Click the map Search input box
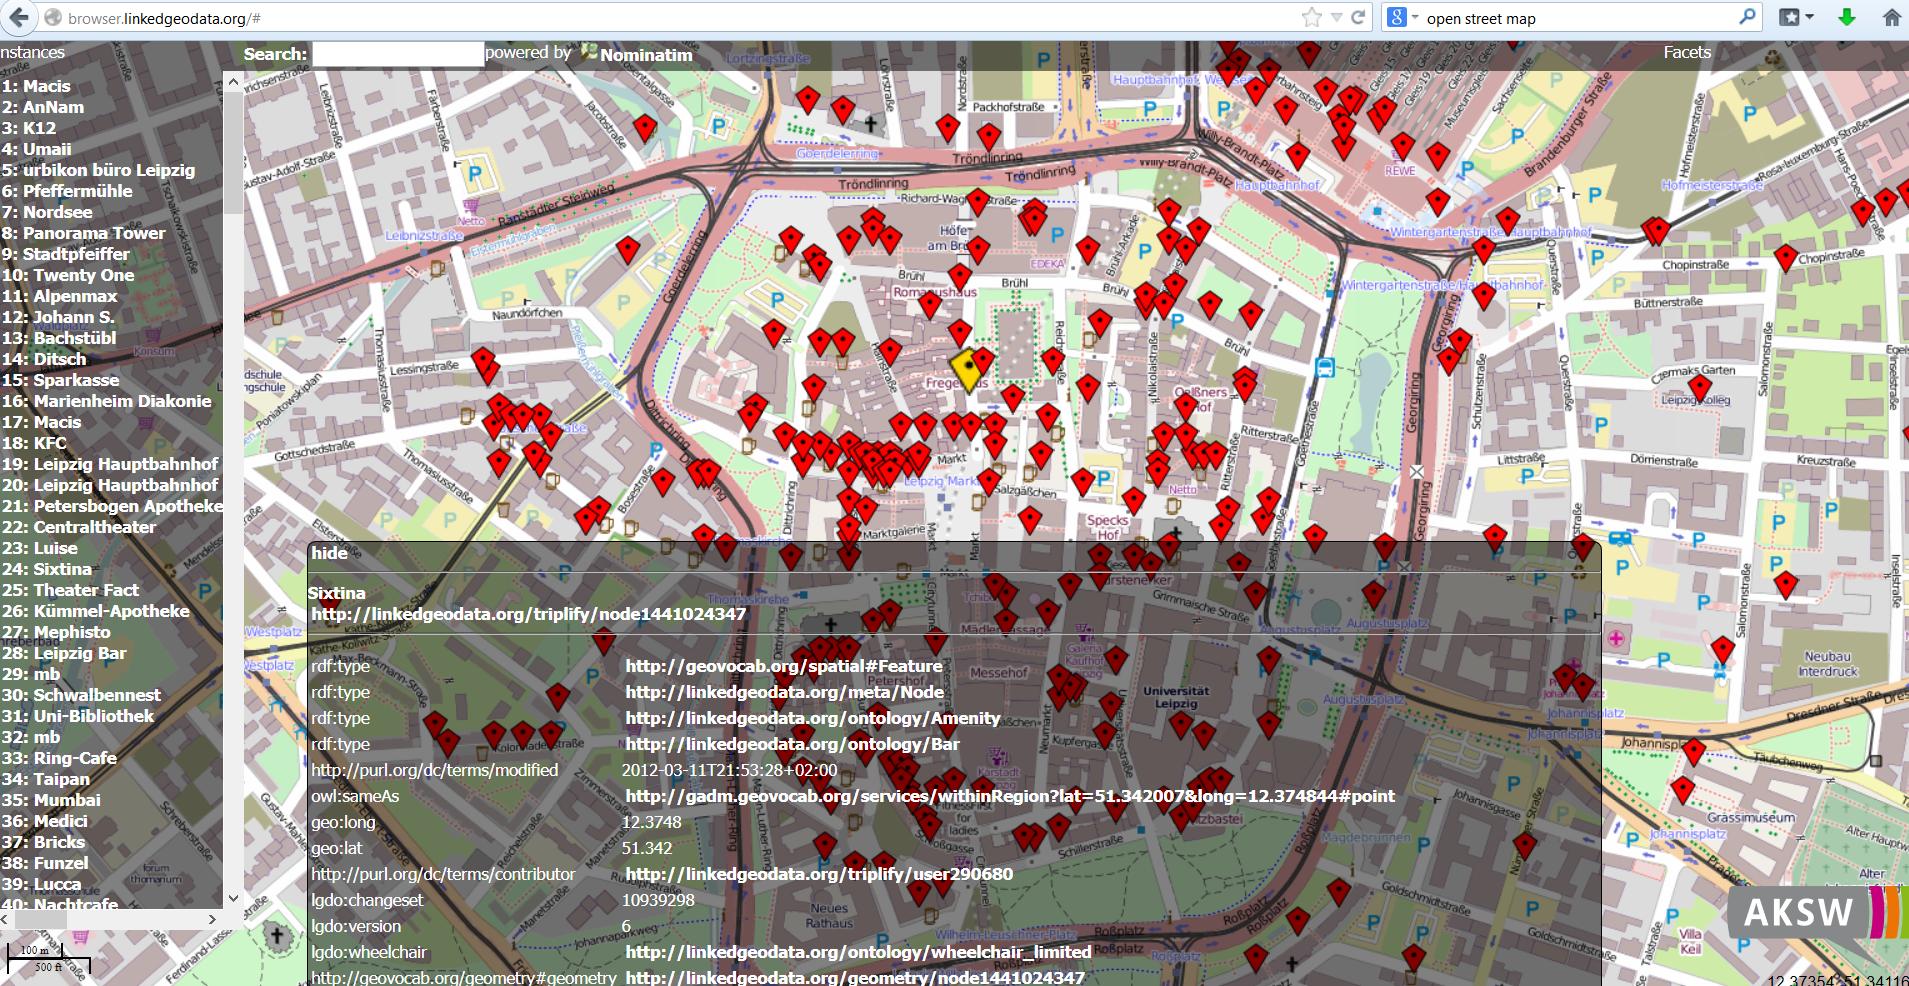Screen dimensions: 1909x986 click(397, 54)
